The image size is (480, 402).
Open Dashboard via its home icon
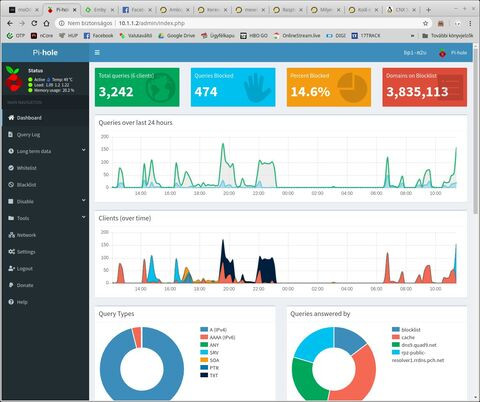[x=11, y=118]
